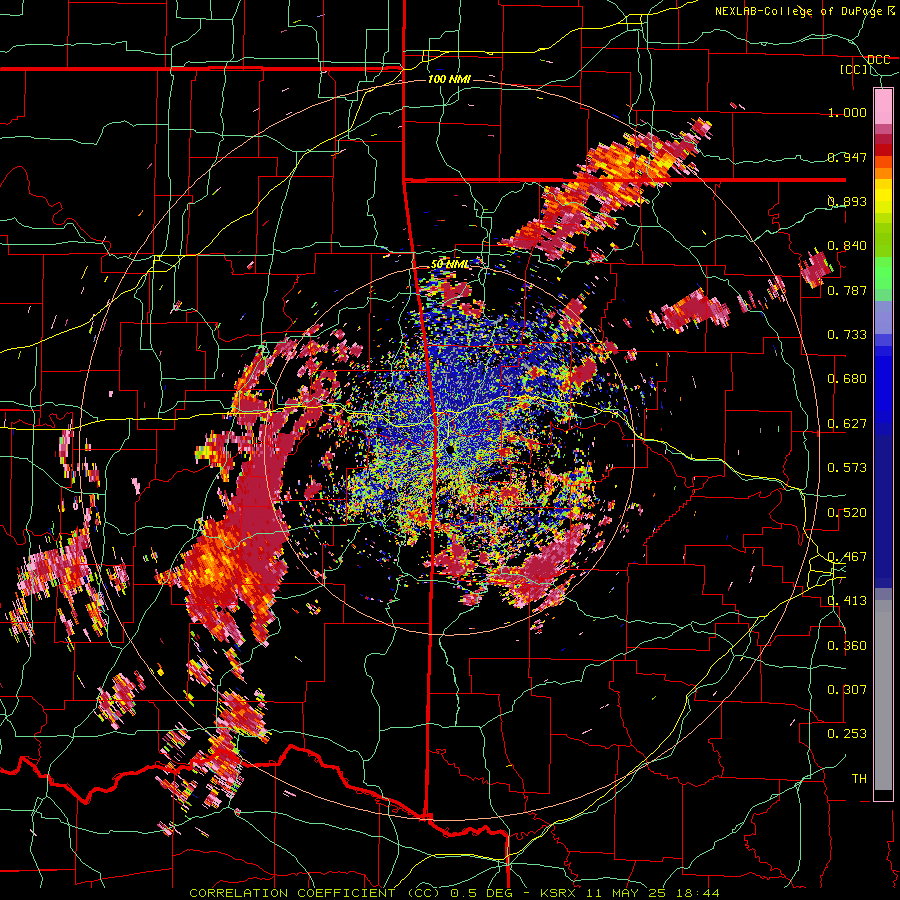
Task: Click the [CC] legend header label
Action: click(854, 69)
